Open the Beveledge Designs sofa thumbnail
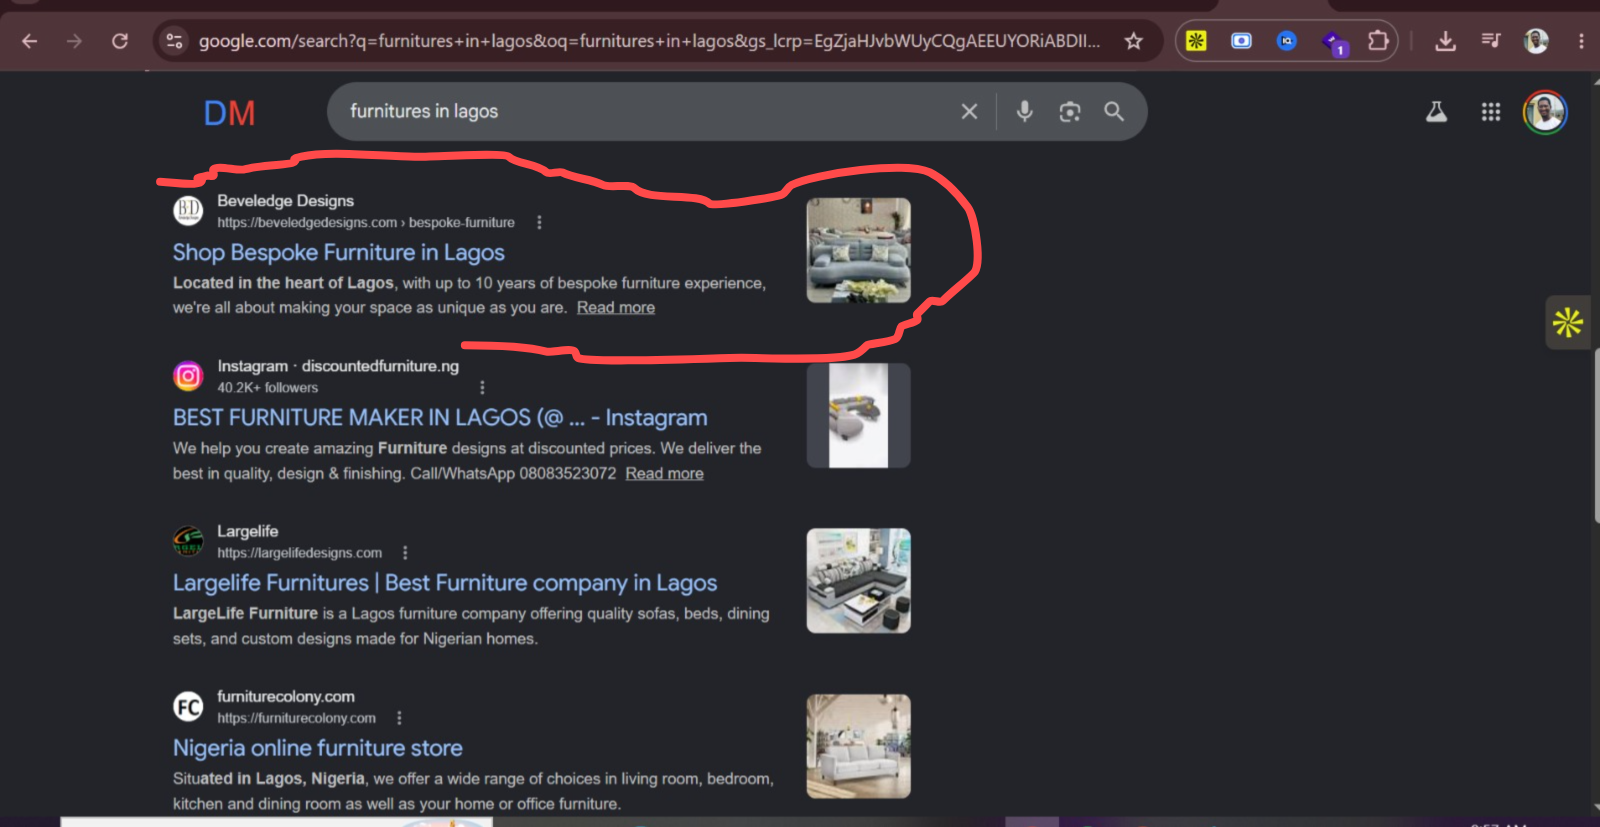 click(859, 250)
